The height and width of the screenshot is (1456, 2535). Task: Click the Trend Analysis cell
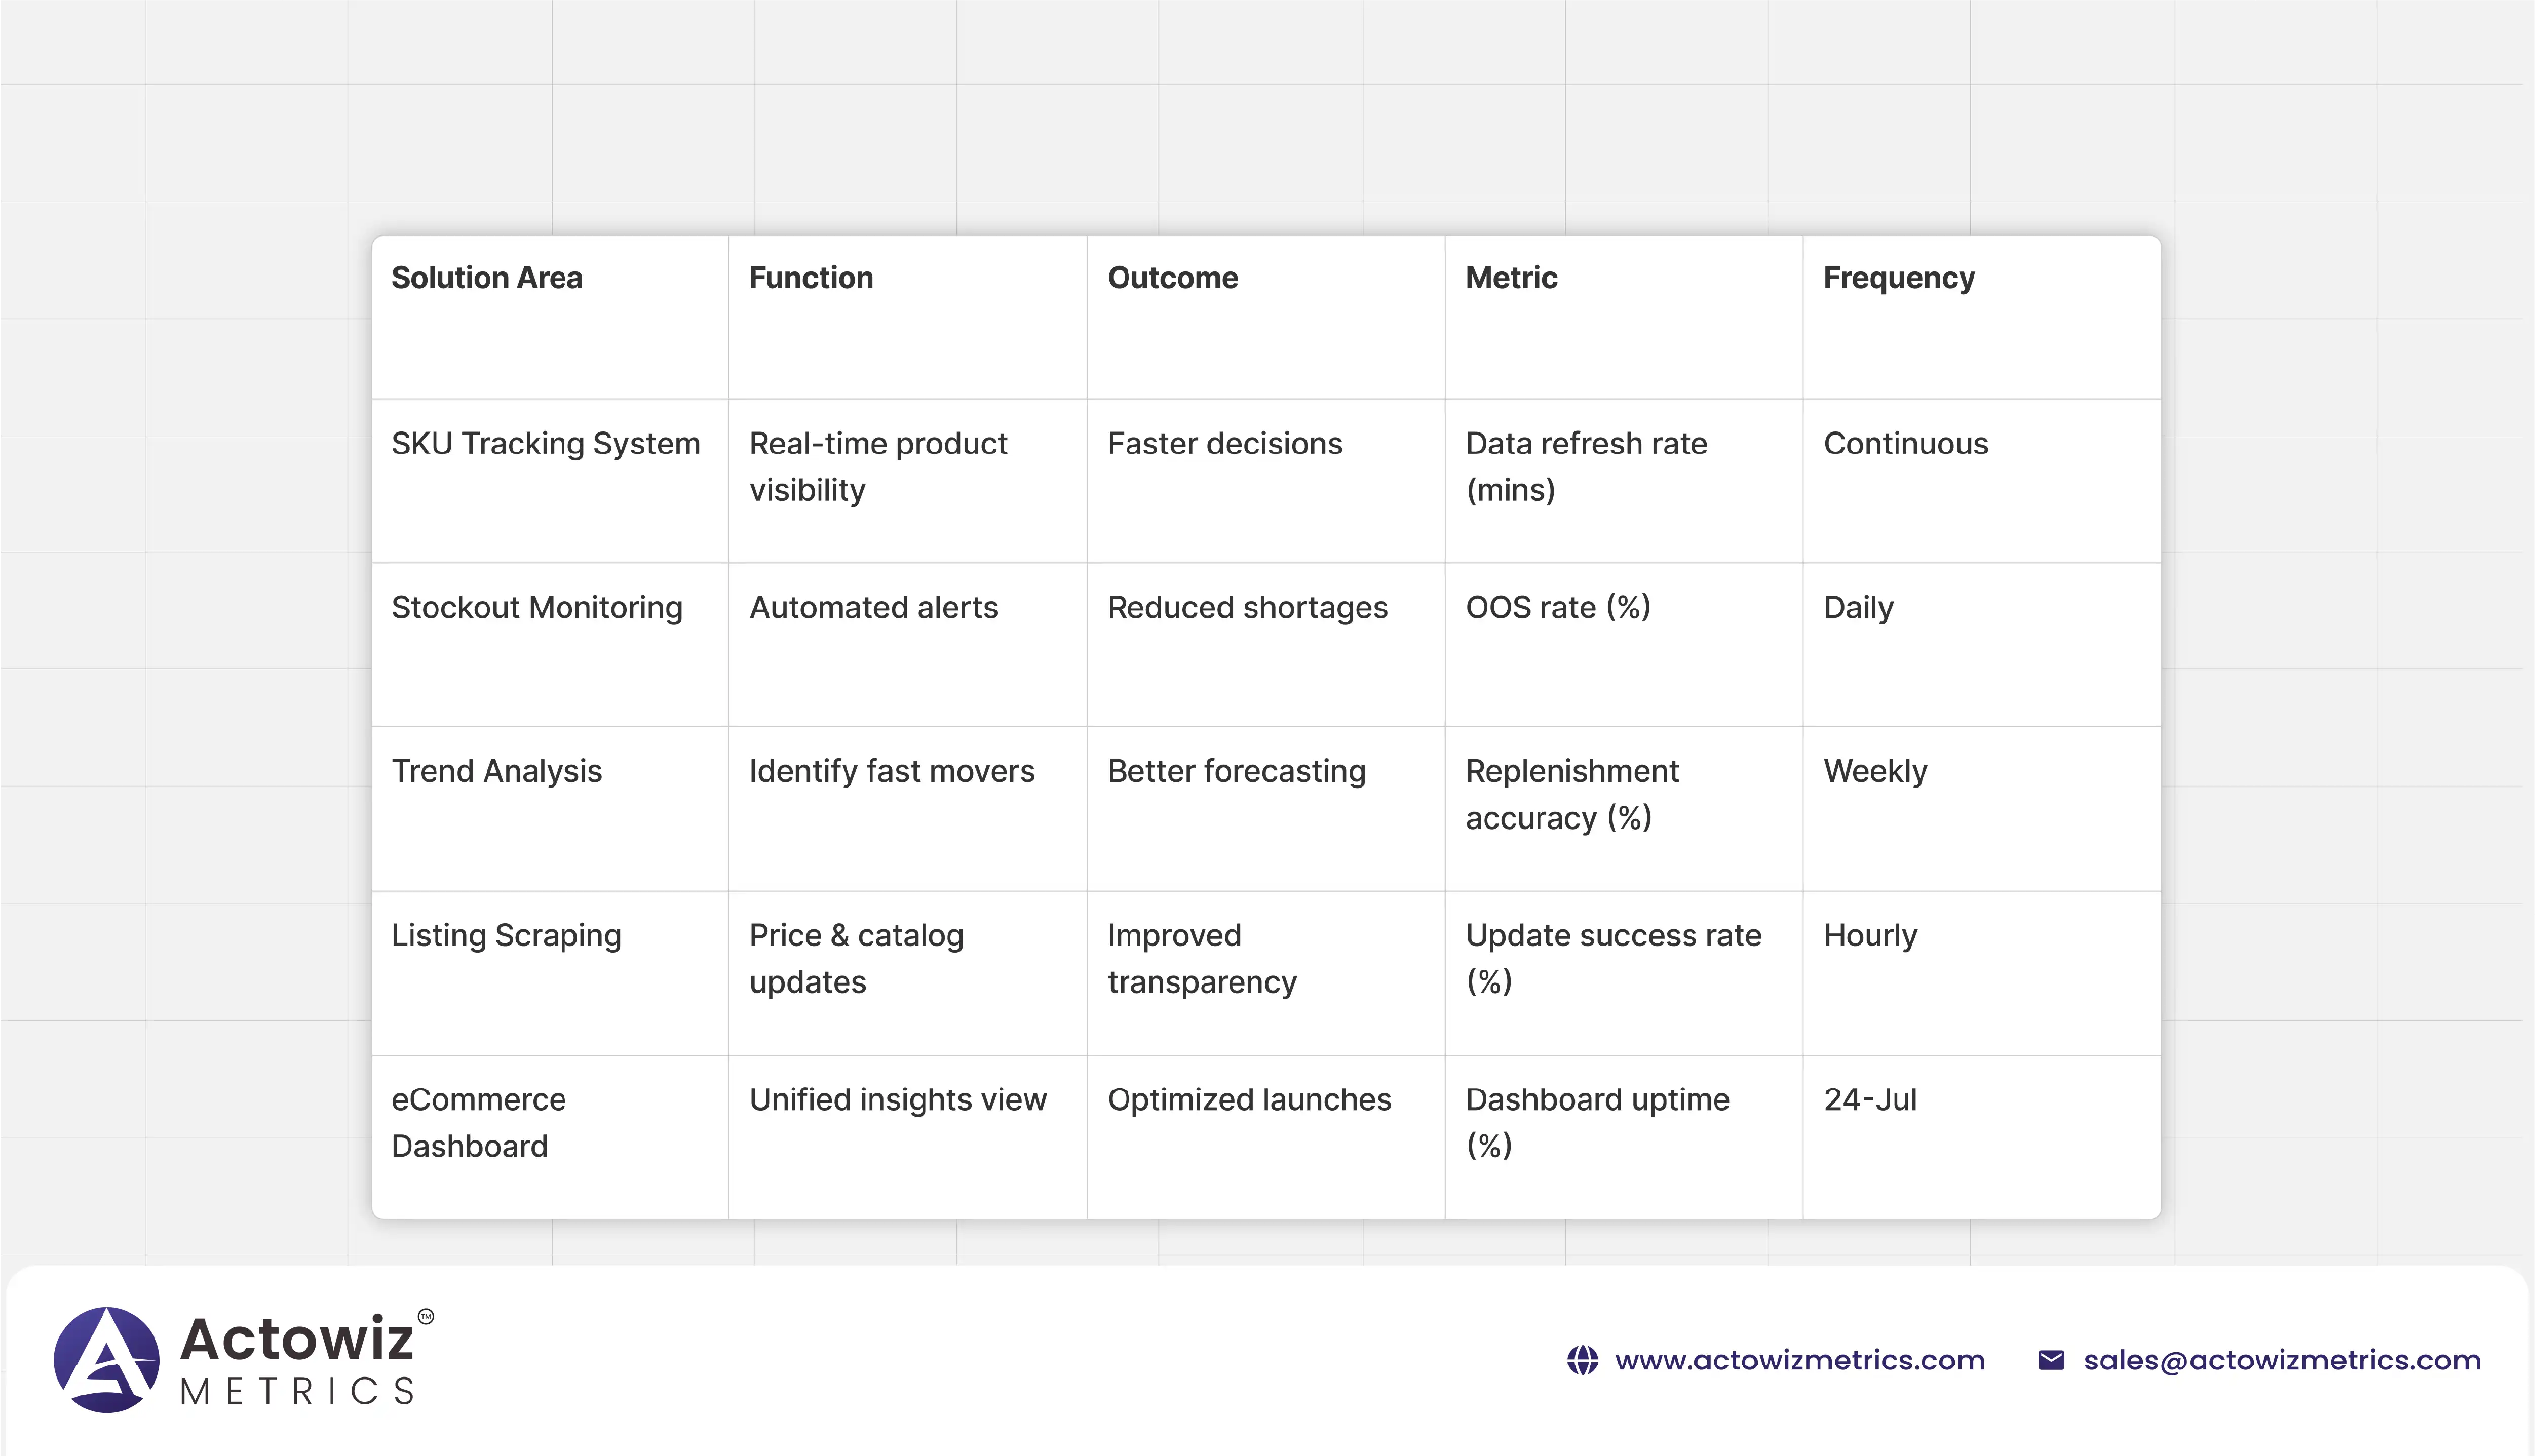[x=496, y=772]
